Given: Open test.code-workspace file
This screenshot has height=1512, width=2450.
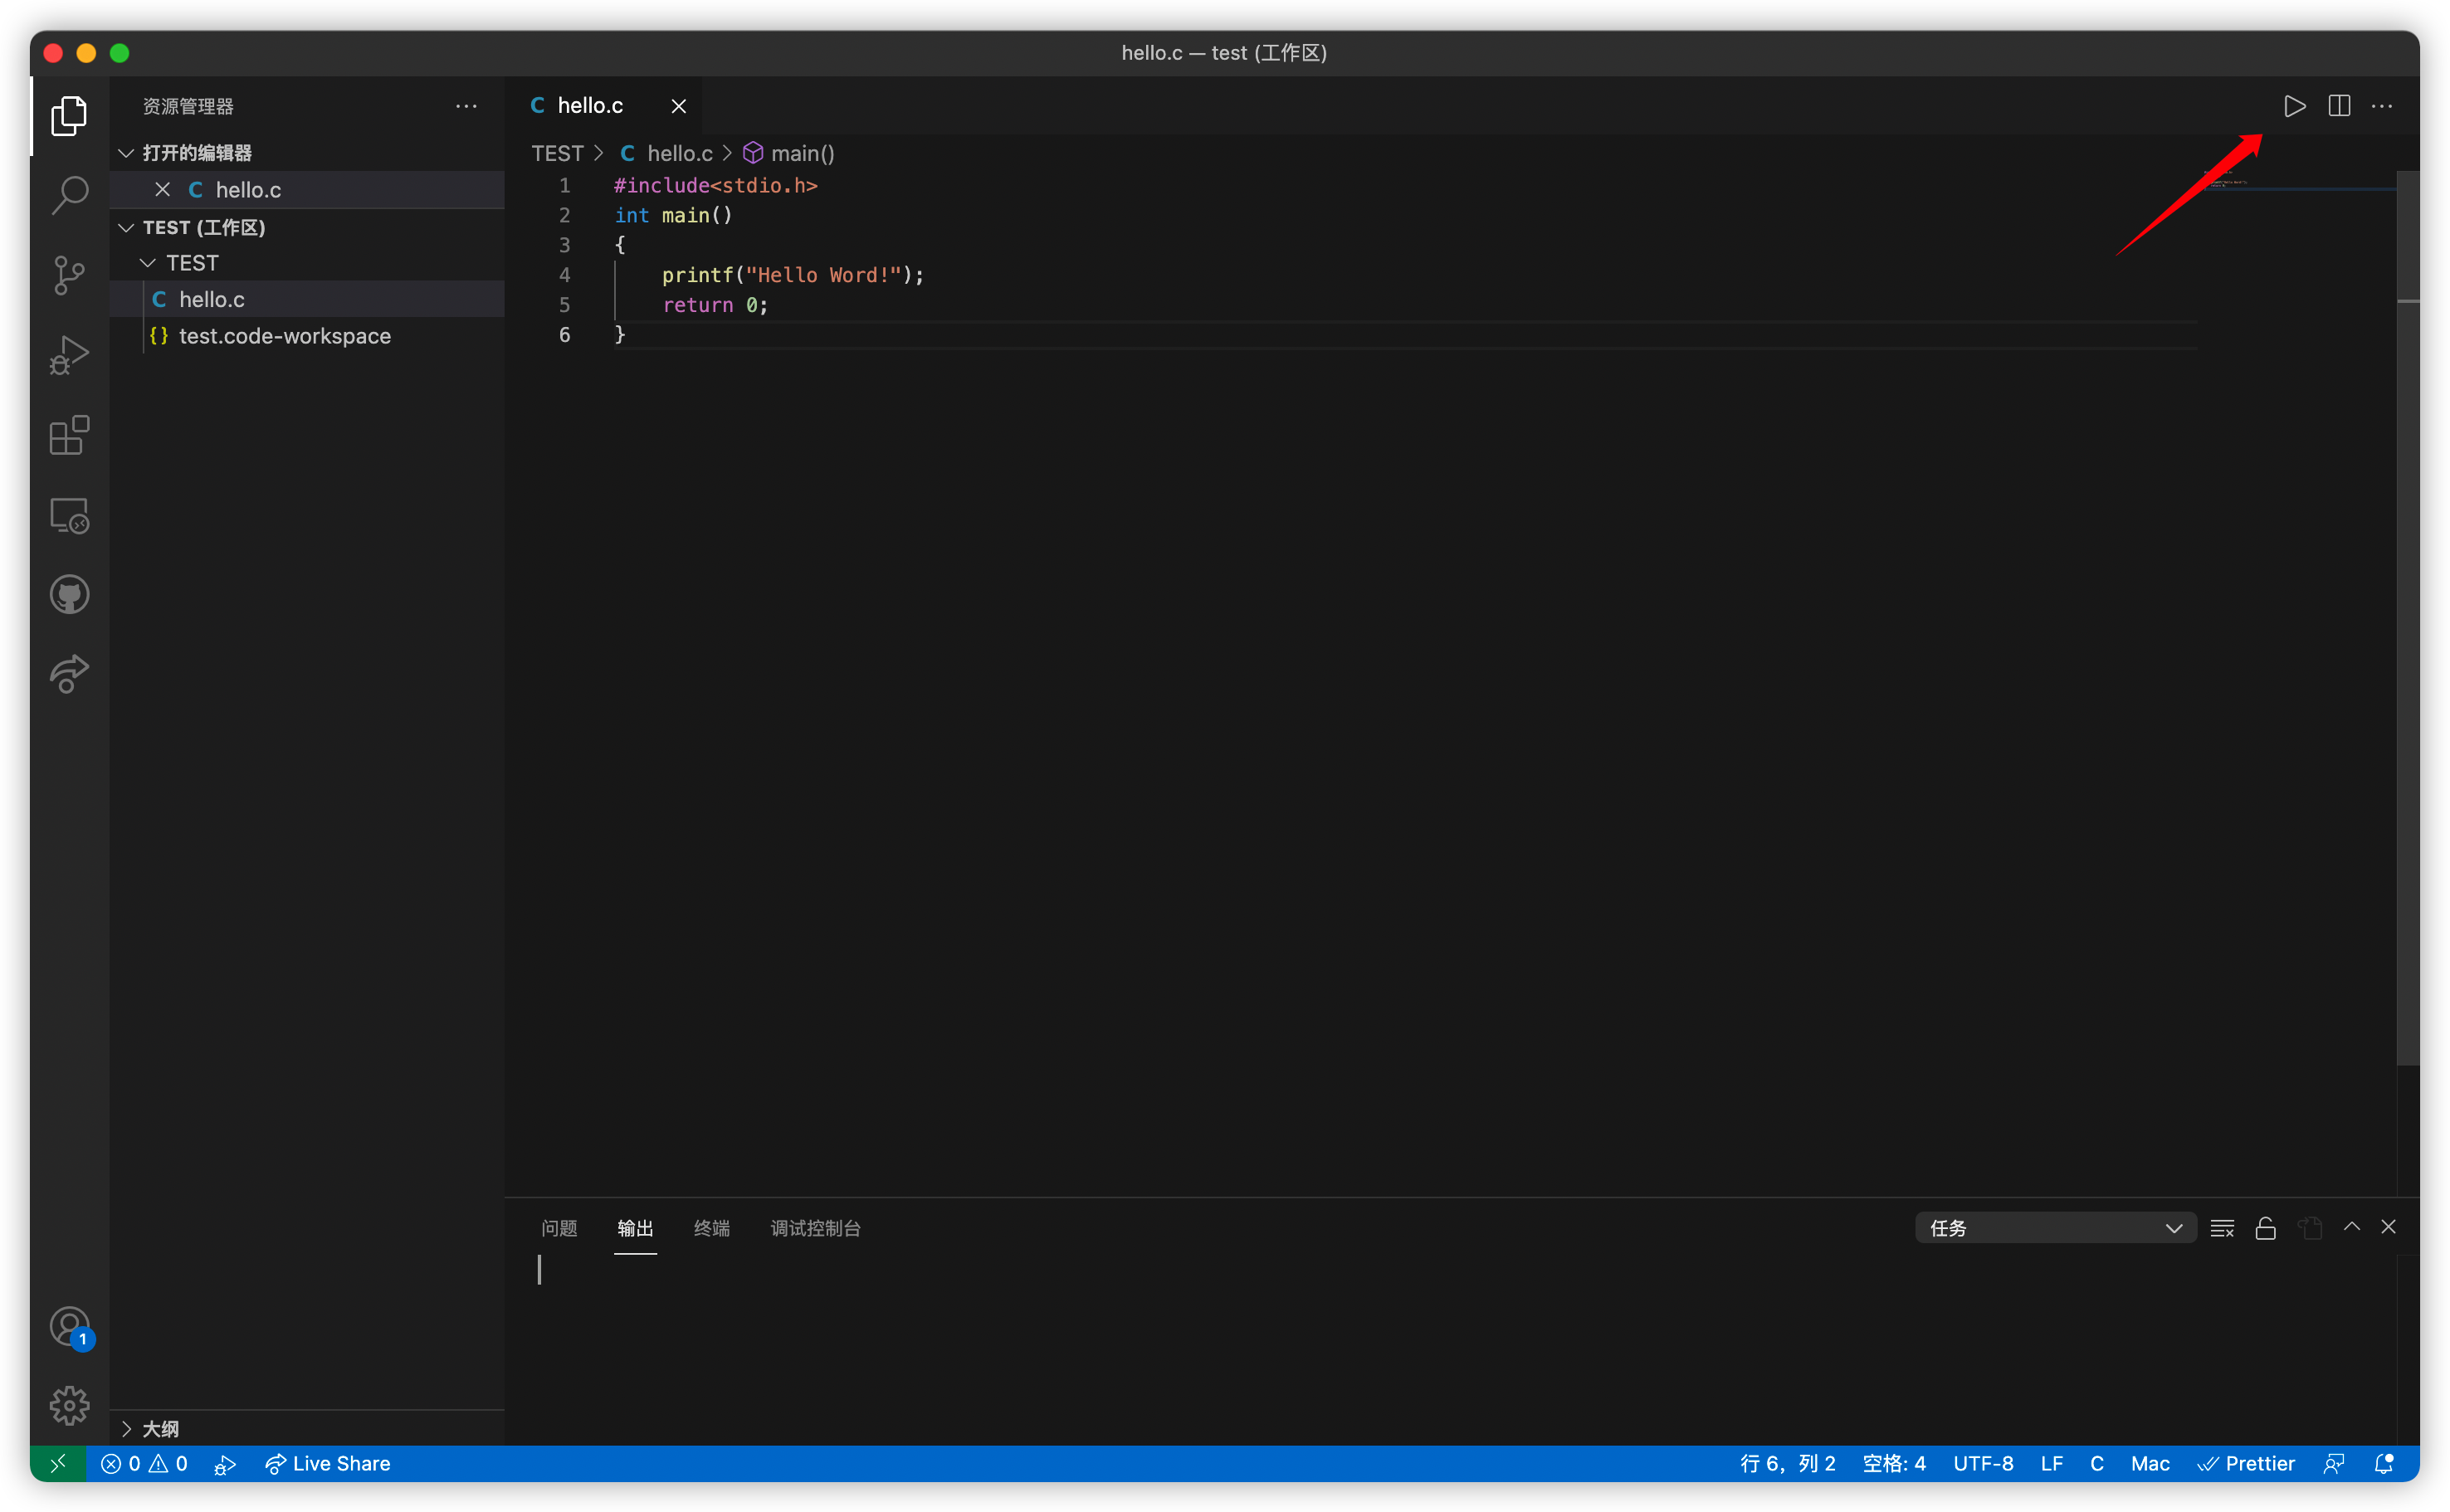Looking at the screenshot, I should tap(306, 336).
